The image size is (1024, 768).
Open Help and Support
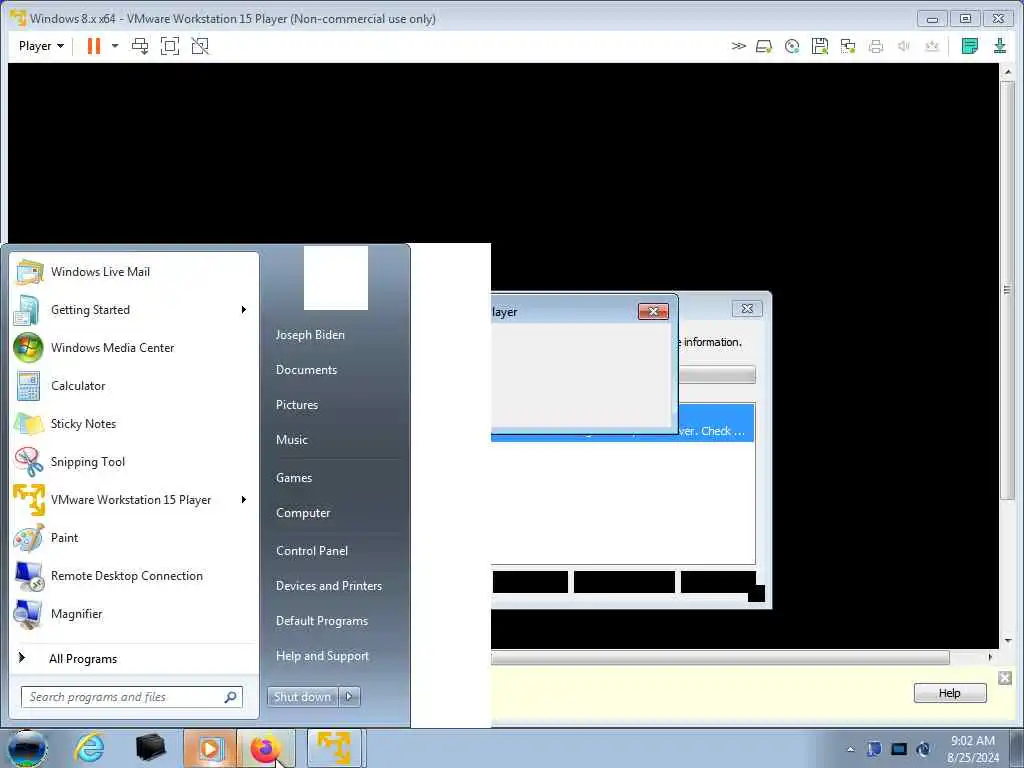(x=322, y=656)
